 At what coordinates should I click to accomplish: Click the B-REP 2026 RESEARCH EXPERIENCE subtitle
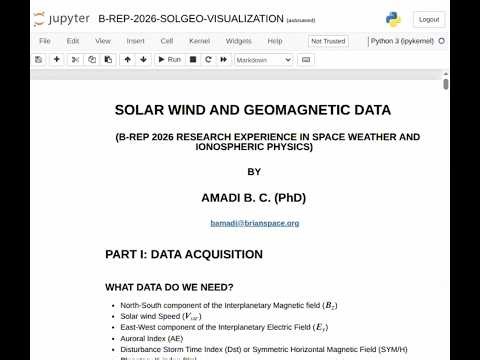268,142
